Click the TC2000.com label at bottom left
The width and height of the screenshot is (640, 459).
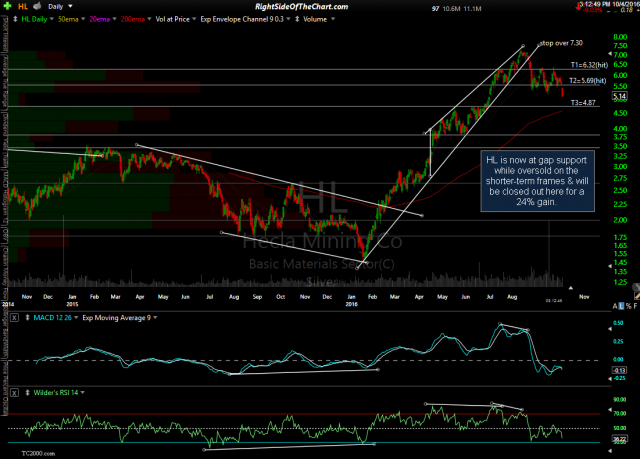click(38, 453)
